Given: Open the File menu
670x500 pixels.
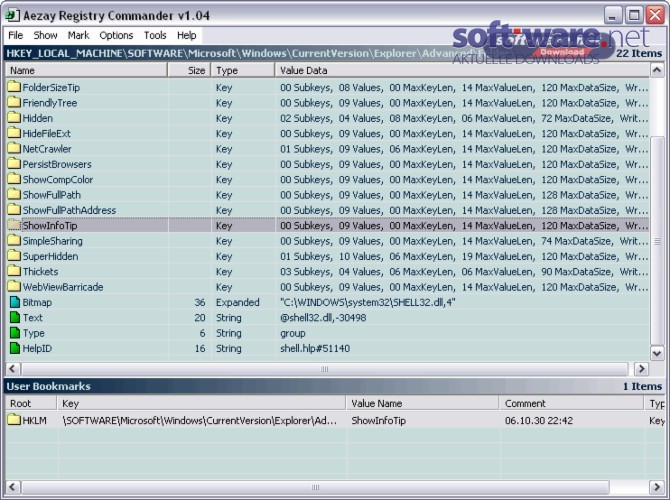Looking at the screenshot, I should 15,35.
